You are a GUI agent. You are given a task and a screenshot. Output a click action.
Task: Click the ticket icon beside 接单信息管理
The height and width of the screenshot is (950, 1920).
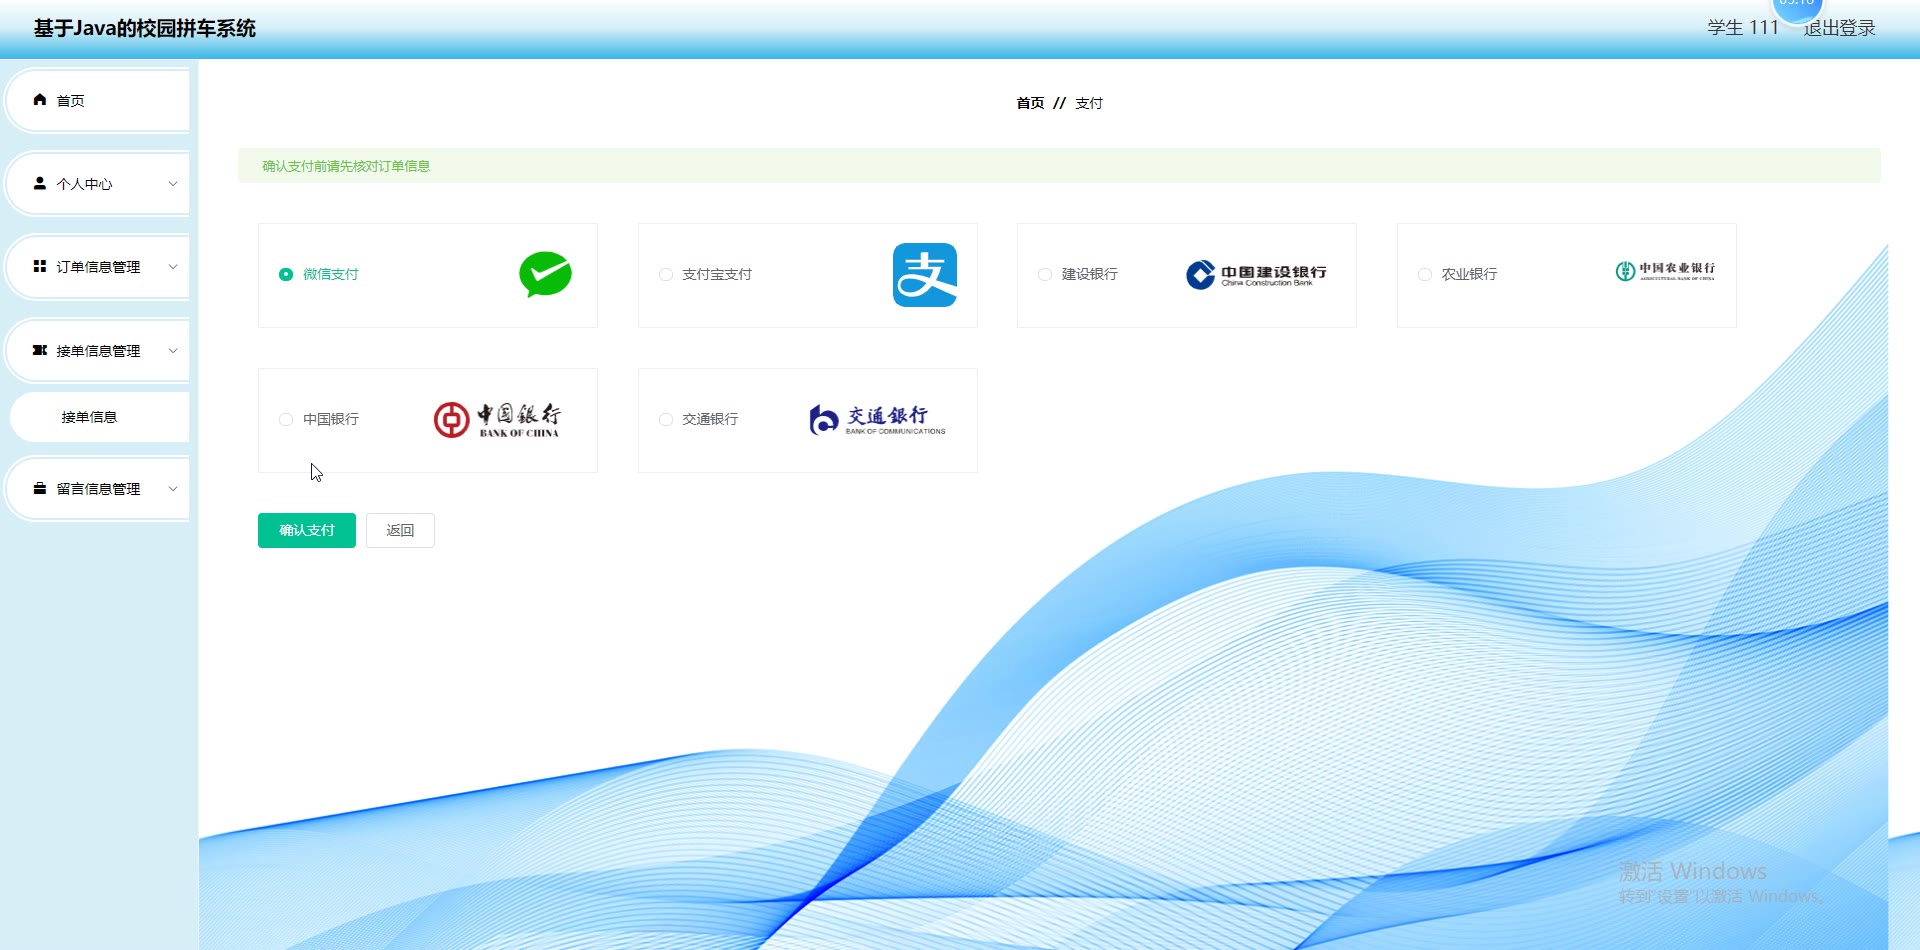click(40, 350)
